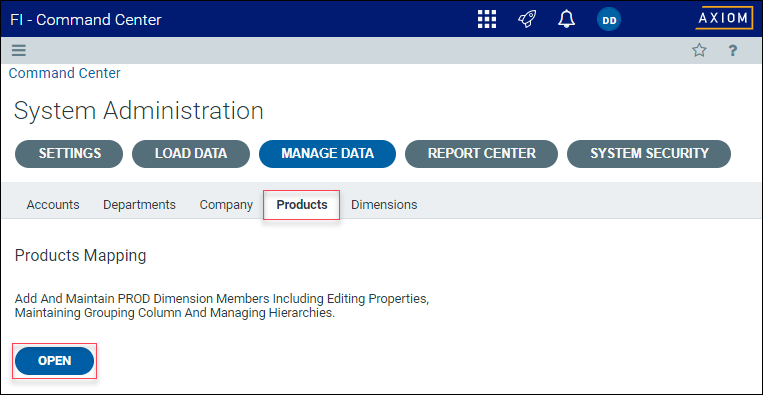763x395 pixels.
Task: Select the Products tab
Action: (302, 205)
